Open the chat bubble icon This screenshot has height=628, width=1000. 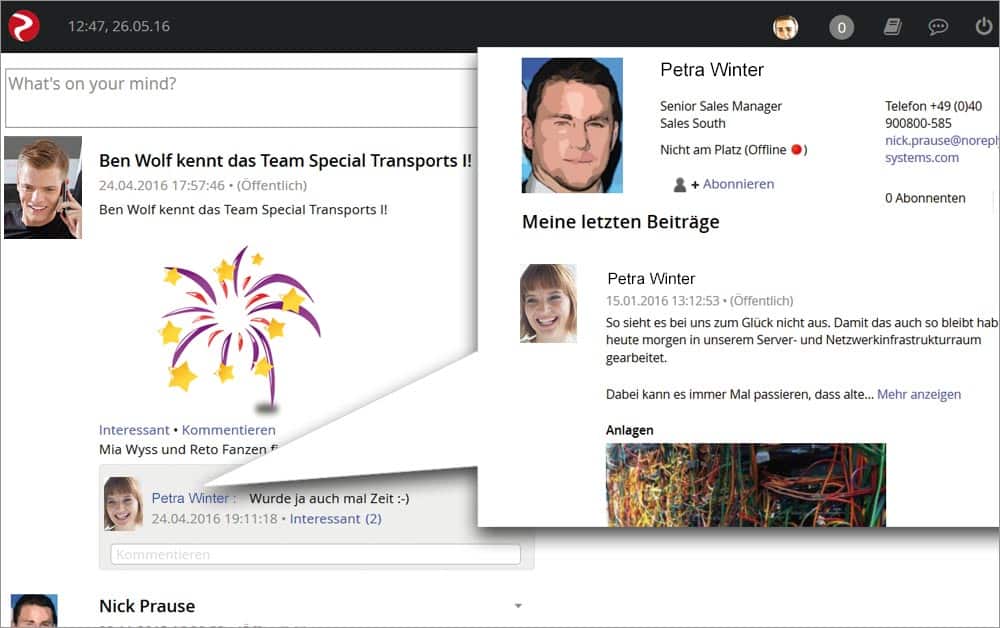[x=938, y=27]
